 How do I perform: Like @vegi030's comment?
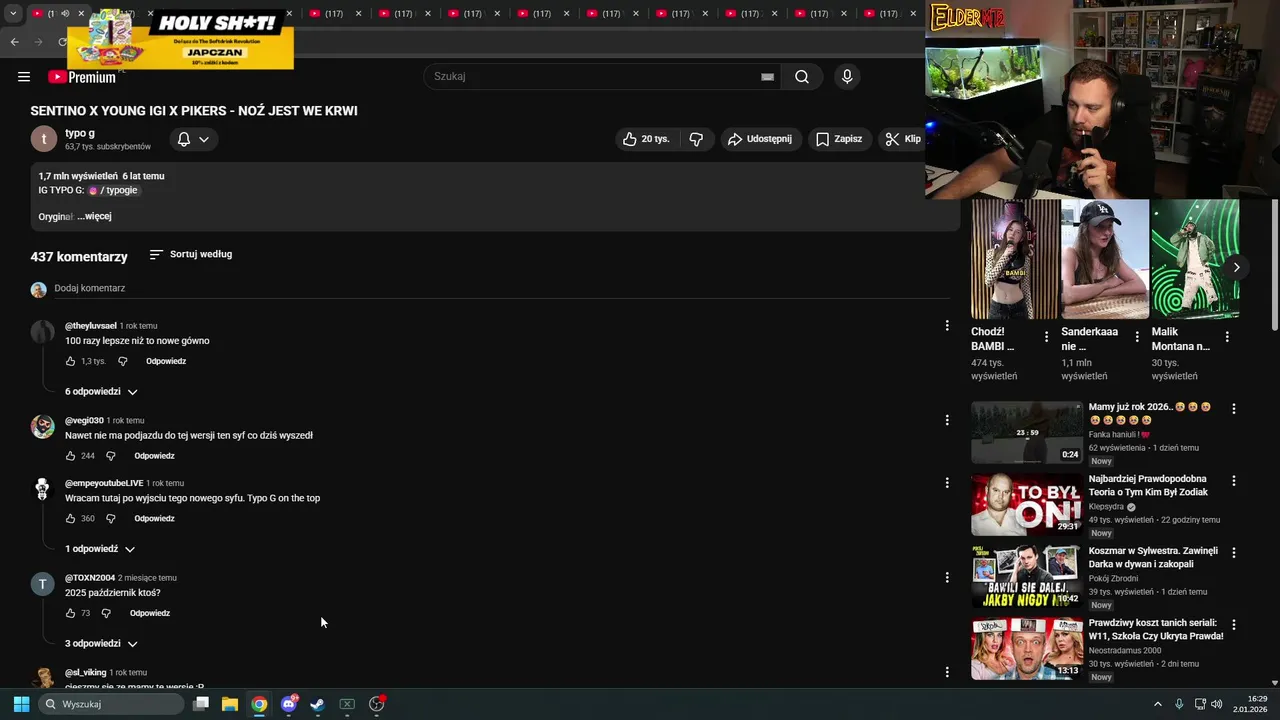(x=71, y=456)
